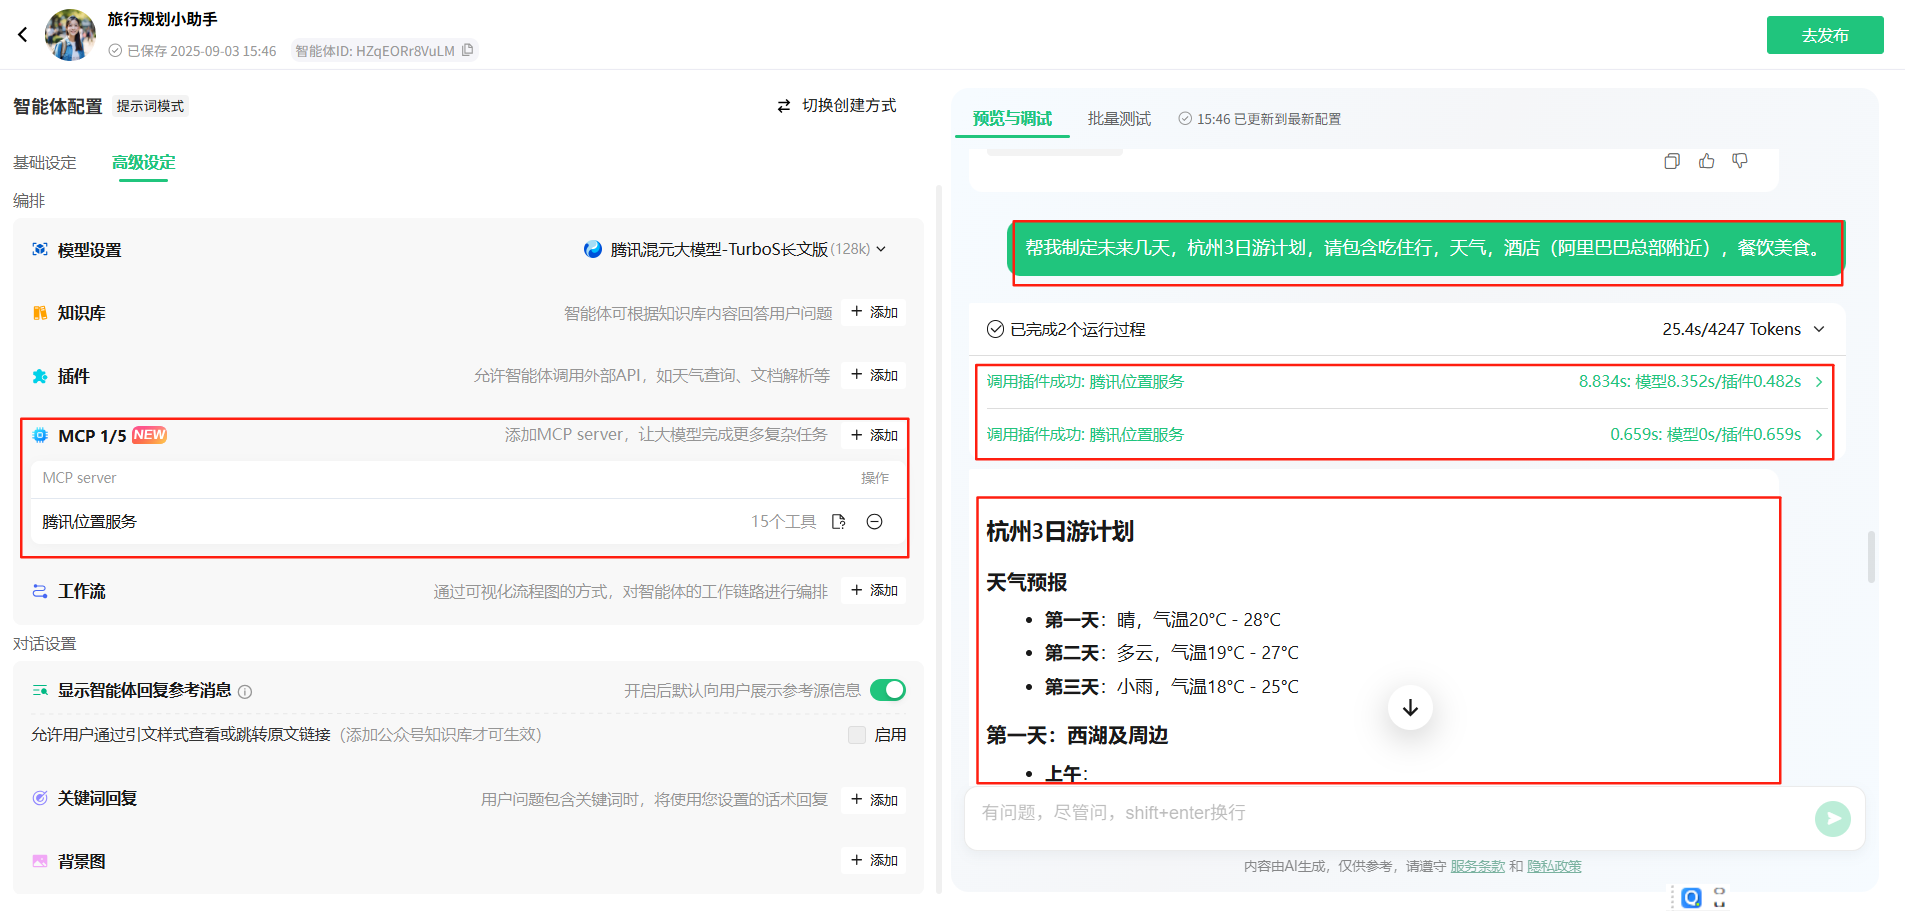Click the expand-frame icon at bottom right

[1720, 897]
